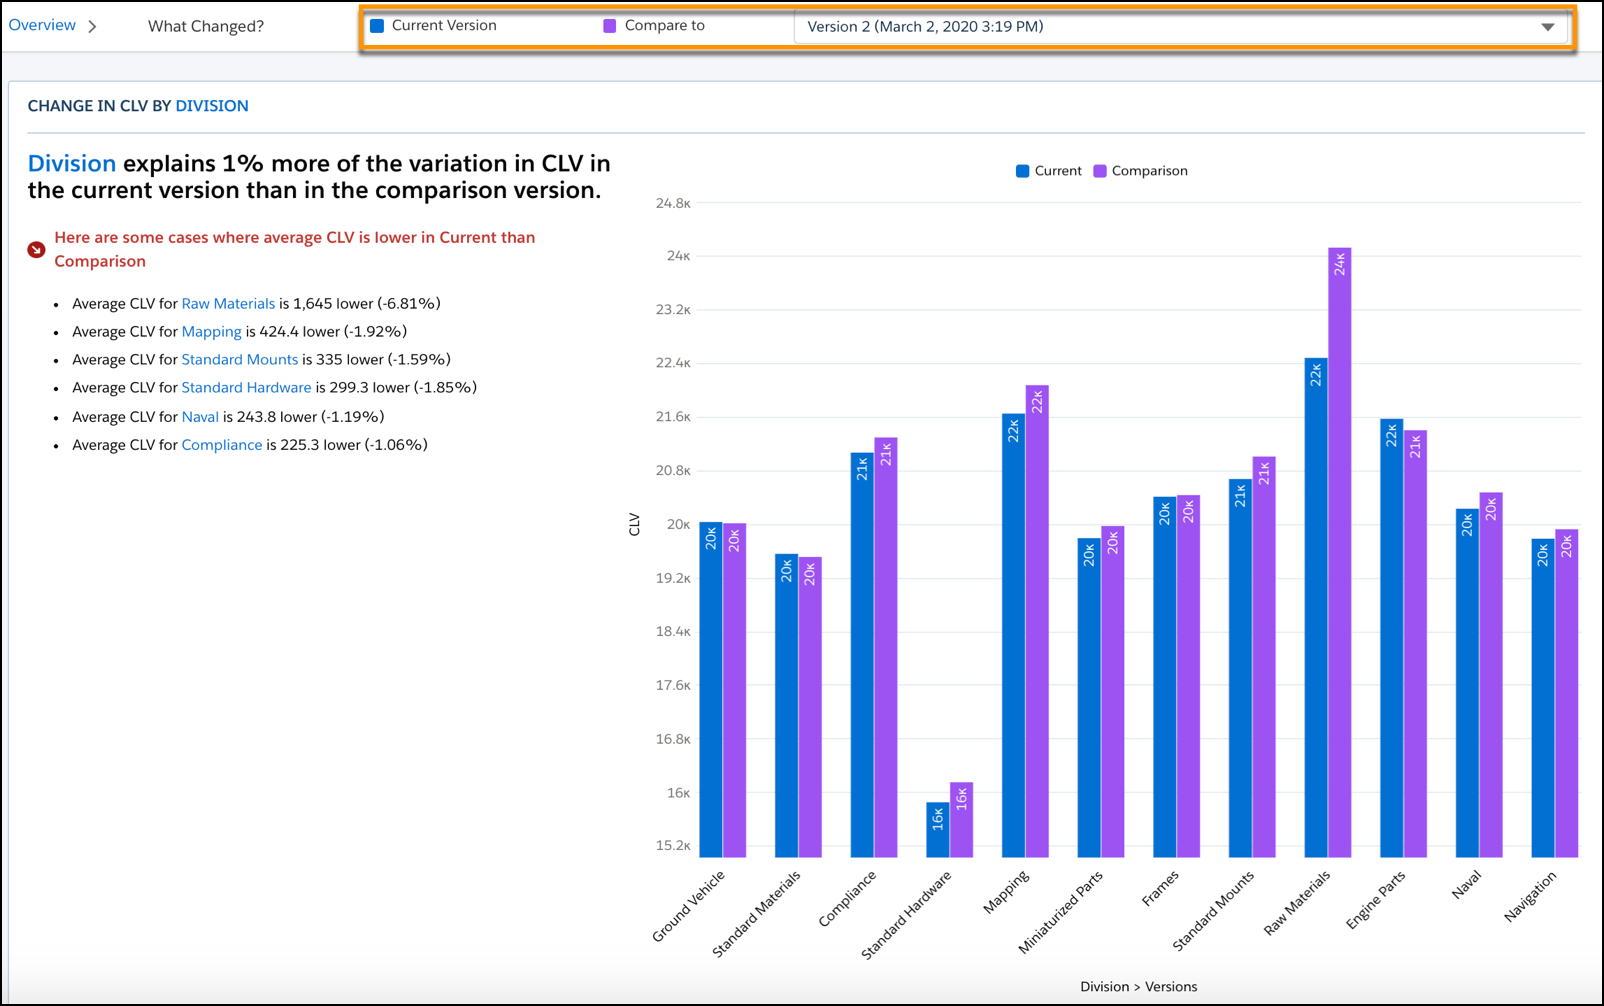Click the Standard Mounts comparison bar

(1264, 657)
